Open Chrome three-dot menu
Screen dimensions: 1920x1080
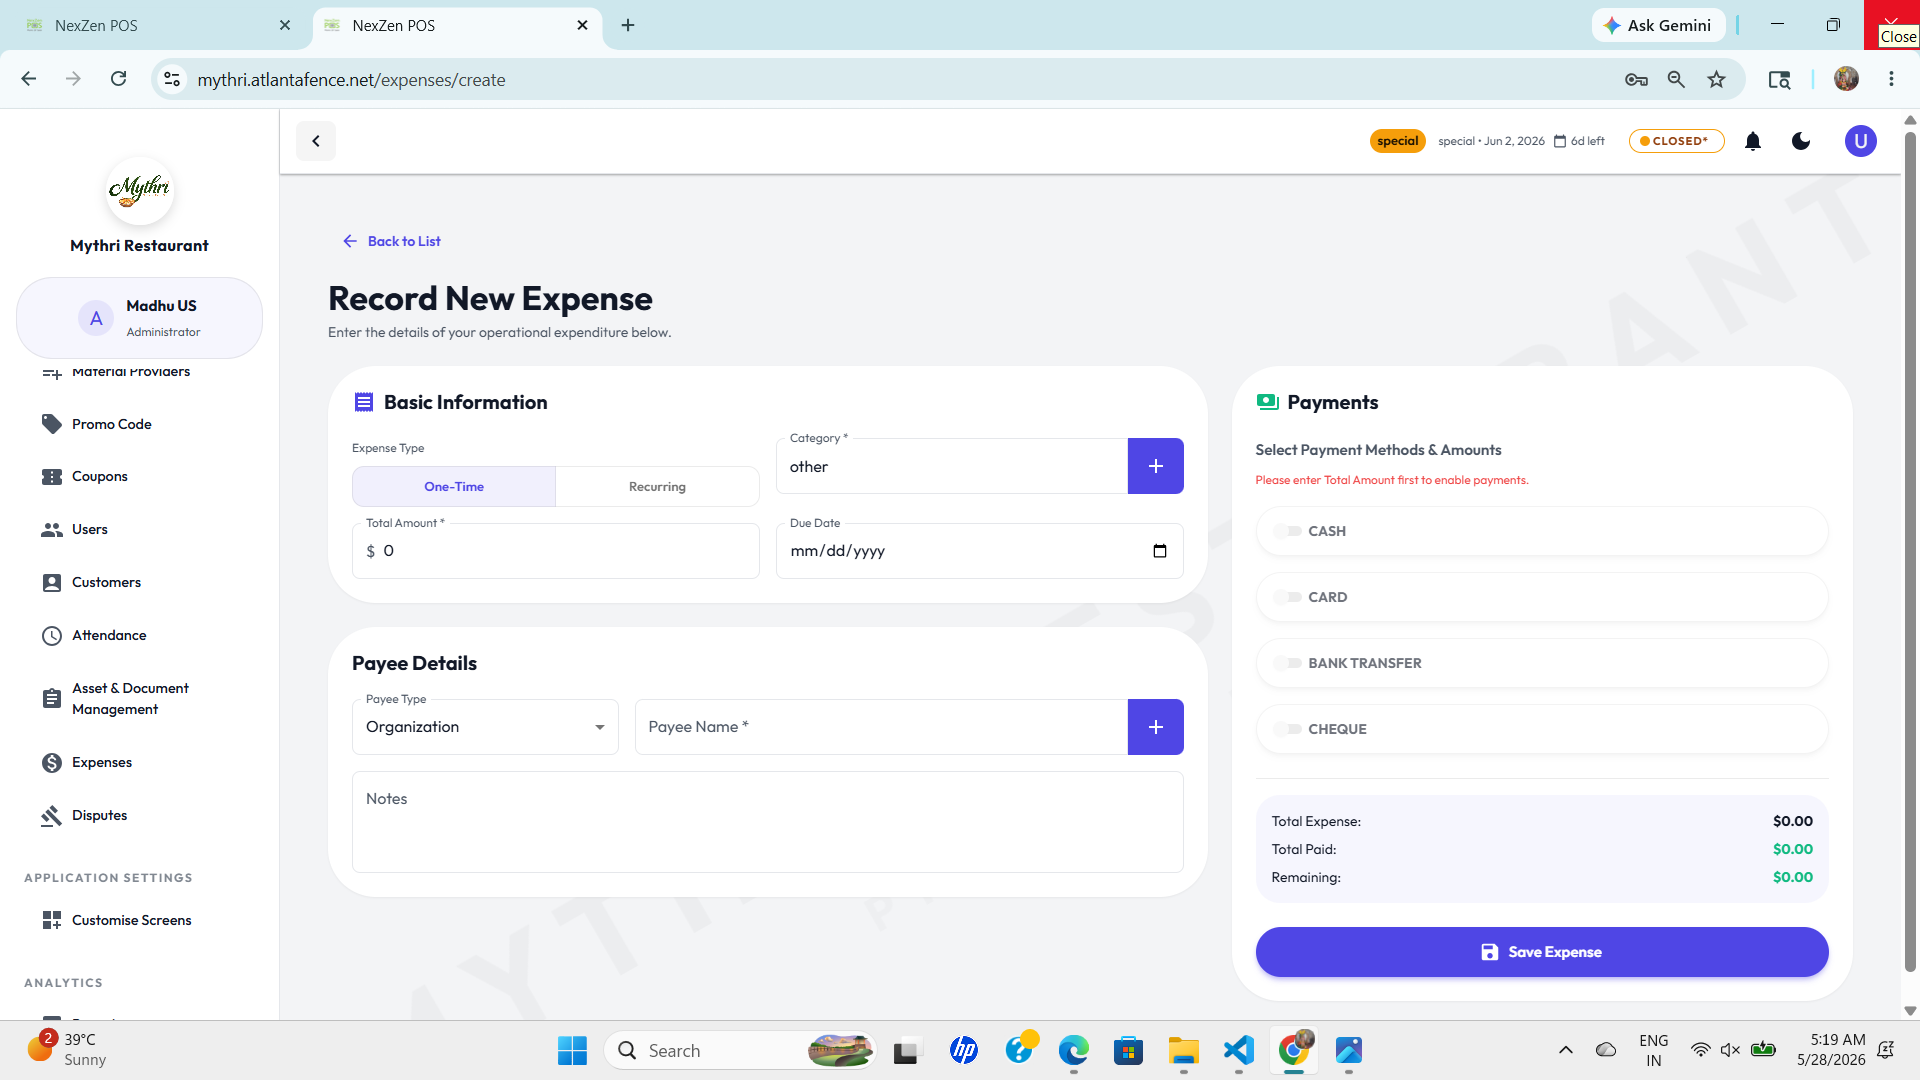click(1891, 79)
